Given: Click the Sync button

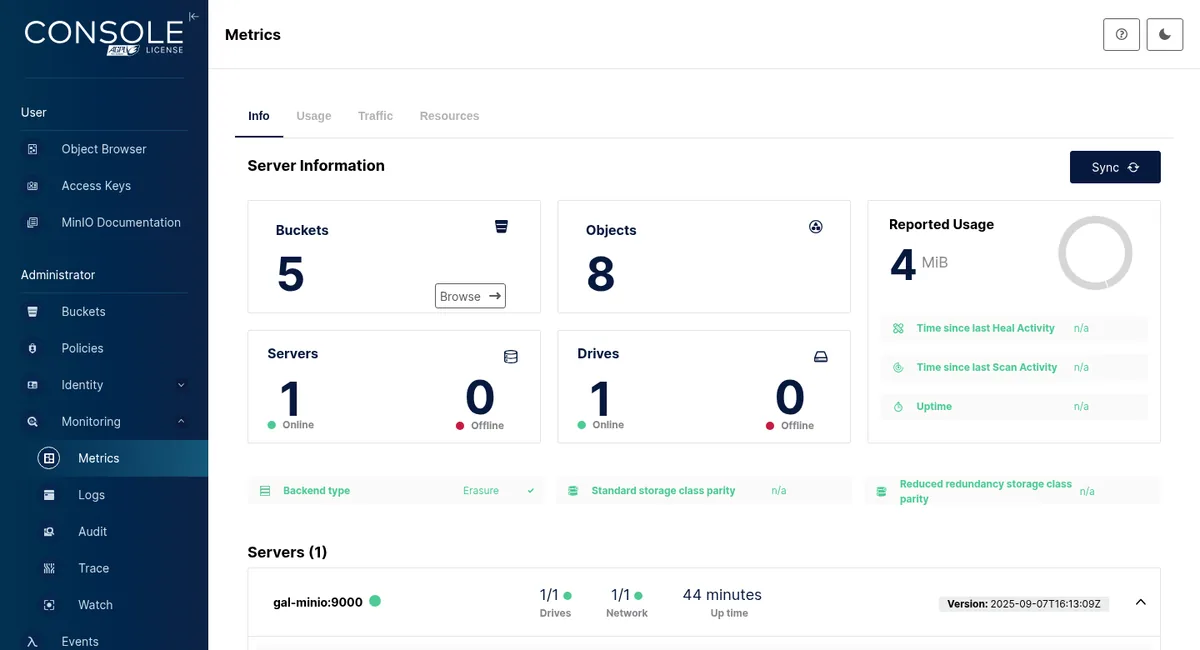Looking at the screenshot, I should pyautogui.click(x=1115, y=167).
